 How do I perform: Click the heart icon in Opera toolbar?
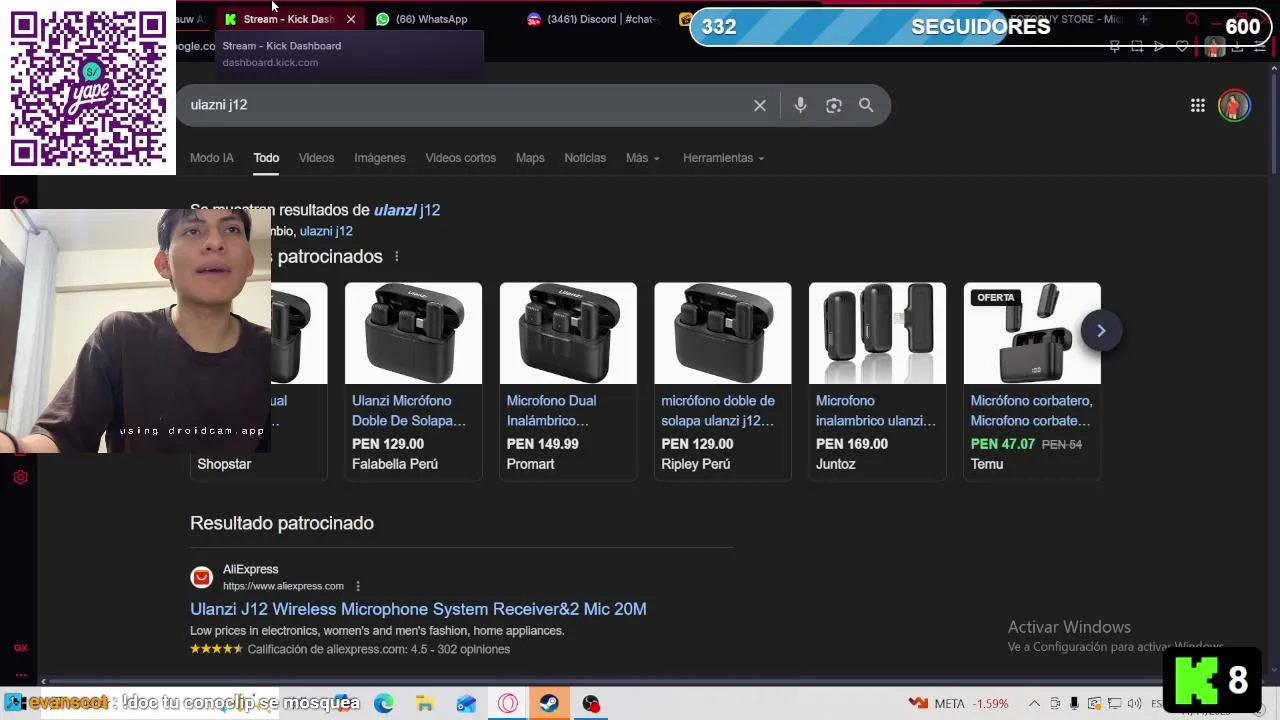1182,47
